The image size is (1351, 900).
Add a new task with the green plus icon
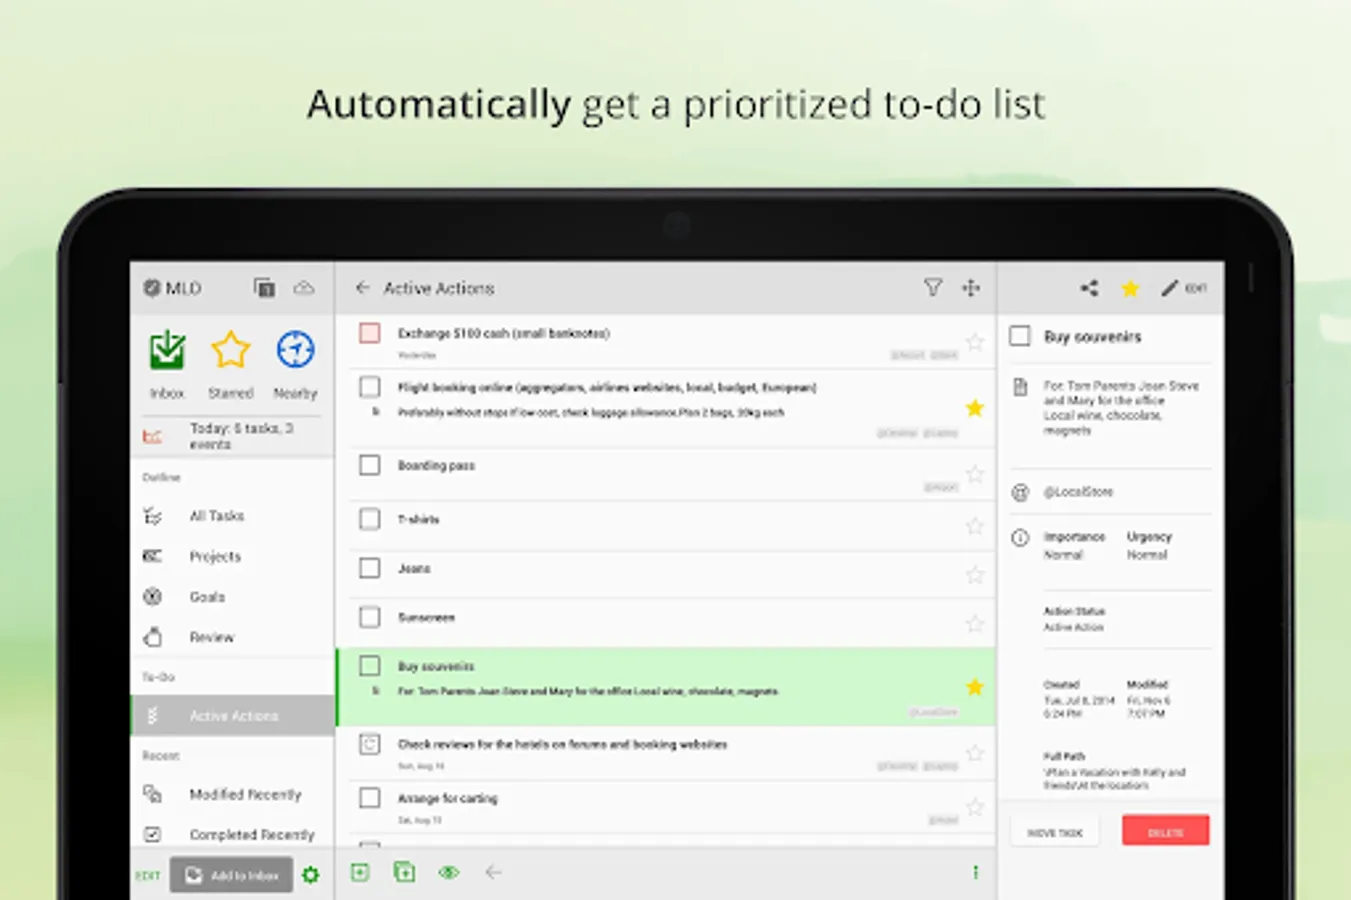tap(360, 872)
